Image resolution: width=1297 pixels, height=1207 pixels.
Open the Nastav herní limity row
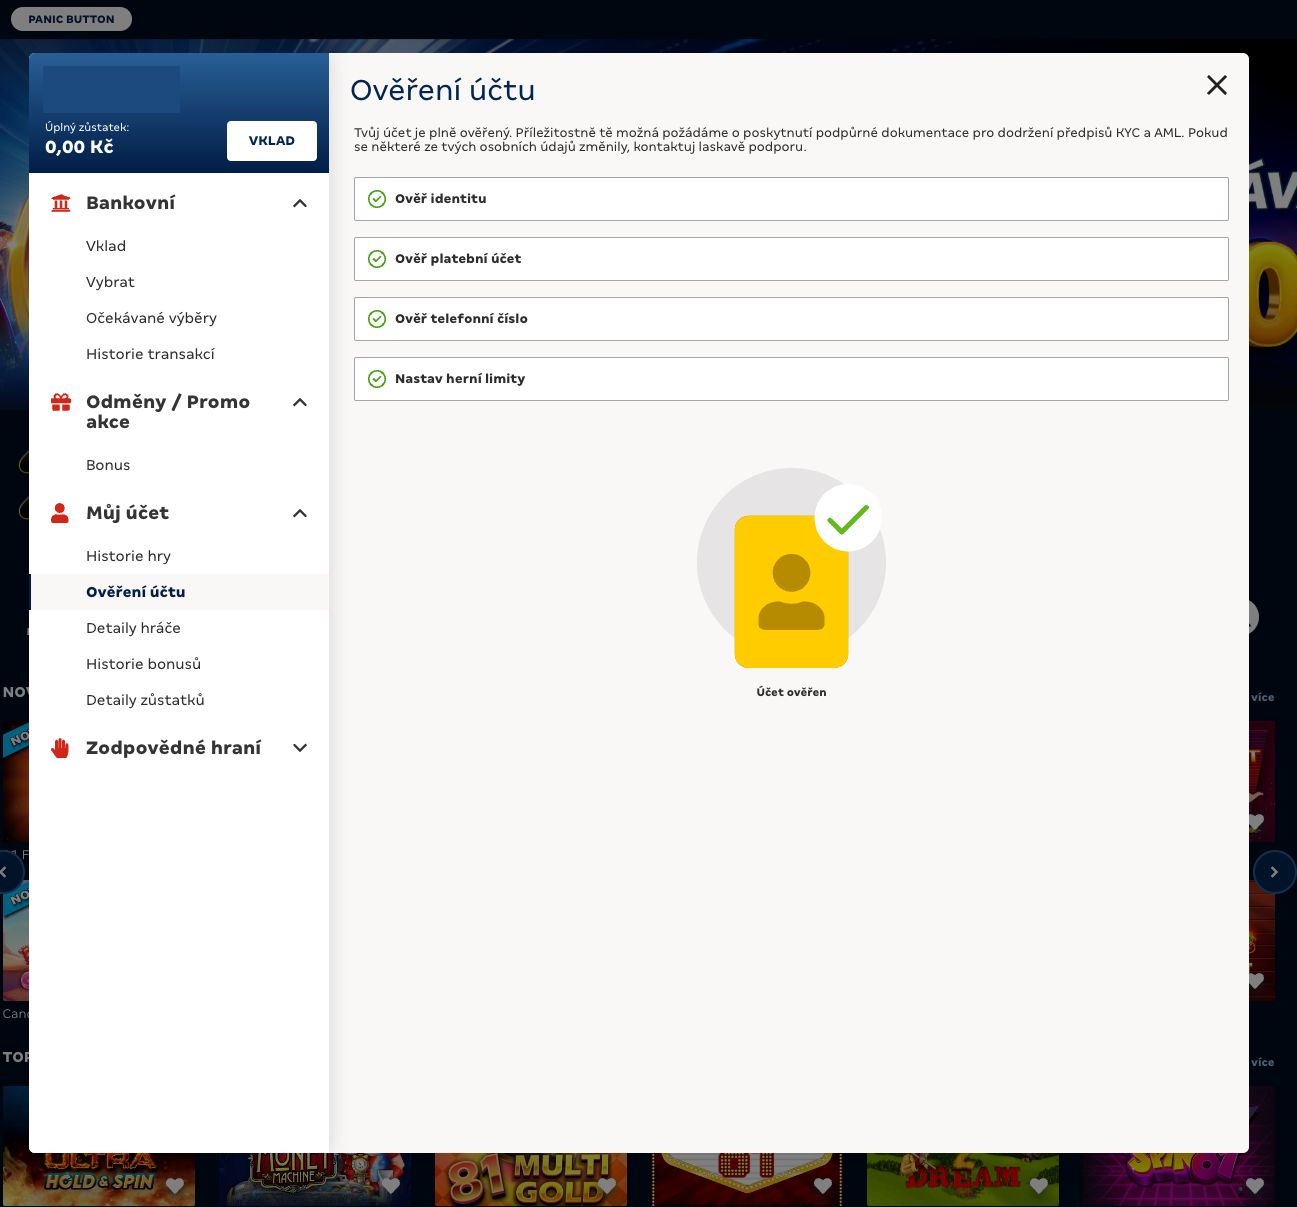tap(790, 379)
